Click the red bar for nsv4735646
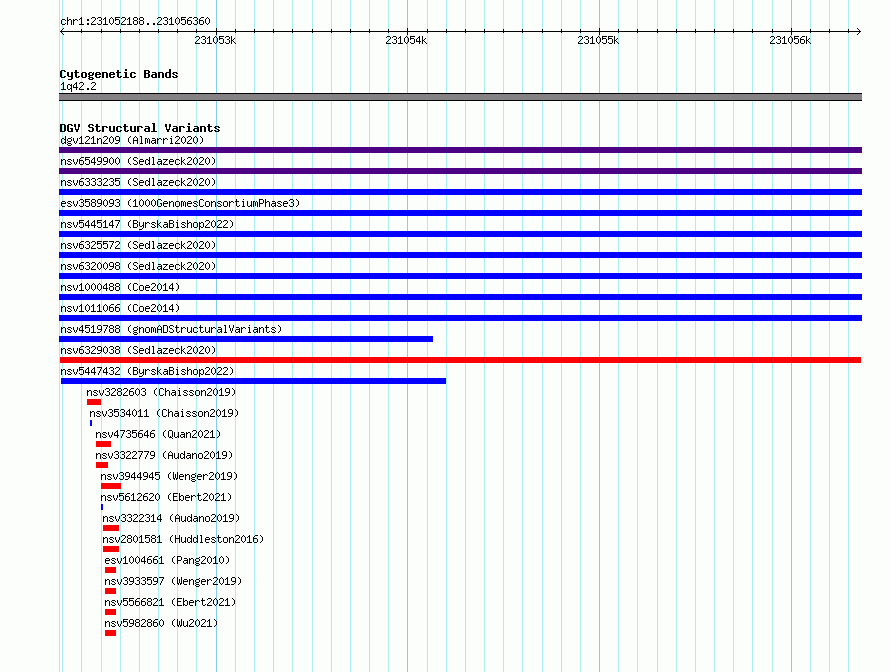The width and height of the screenshot is (890, 672). (103, 444)
